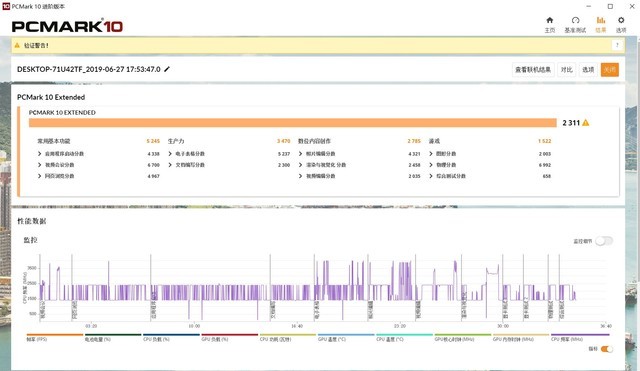Select the CPU 温度 (°C) legend swatch
The height and width of the screenshot is (371, 640).
(404, 335)
